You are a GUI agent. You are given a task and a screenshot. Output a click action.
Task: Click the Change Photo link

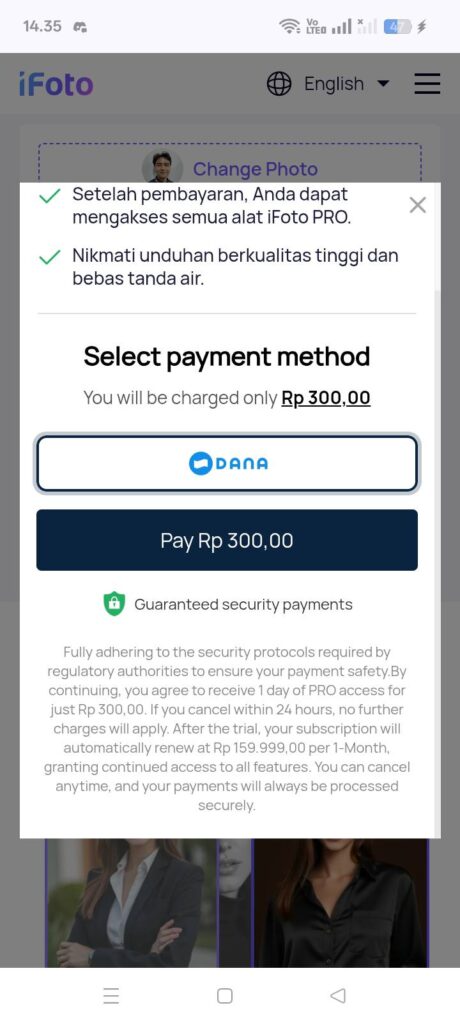point(255,169)
